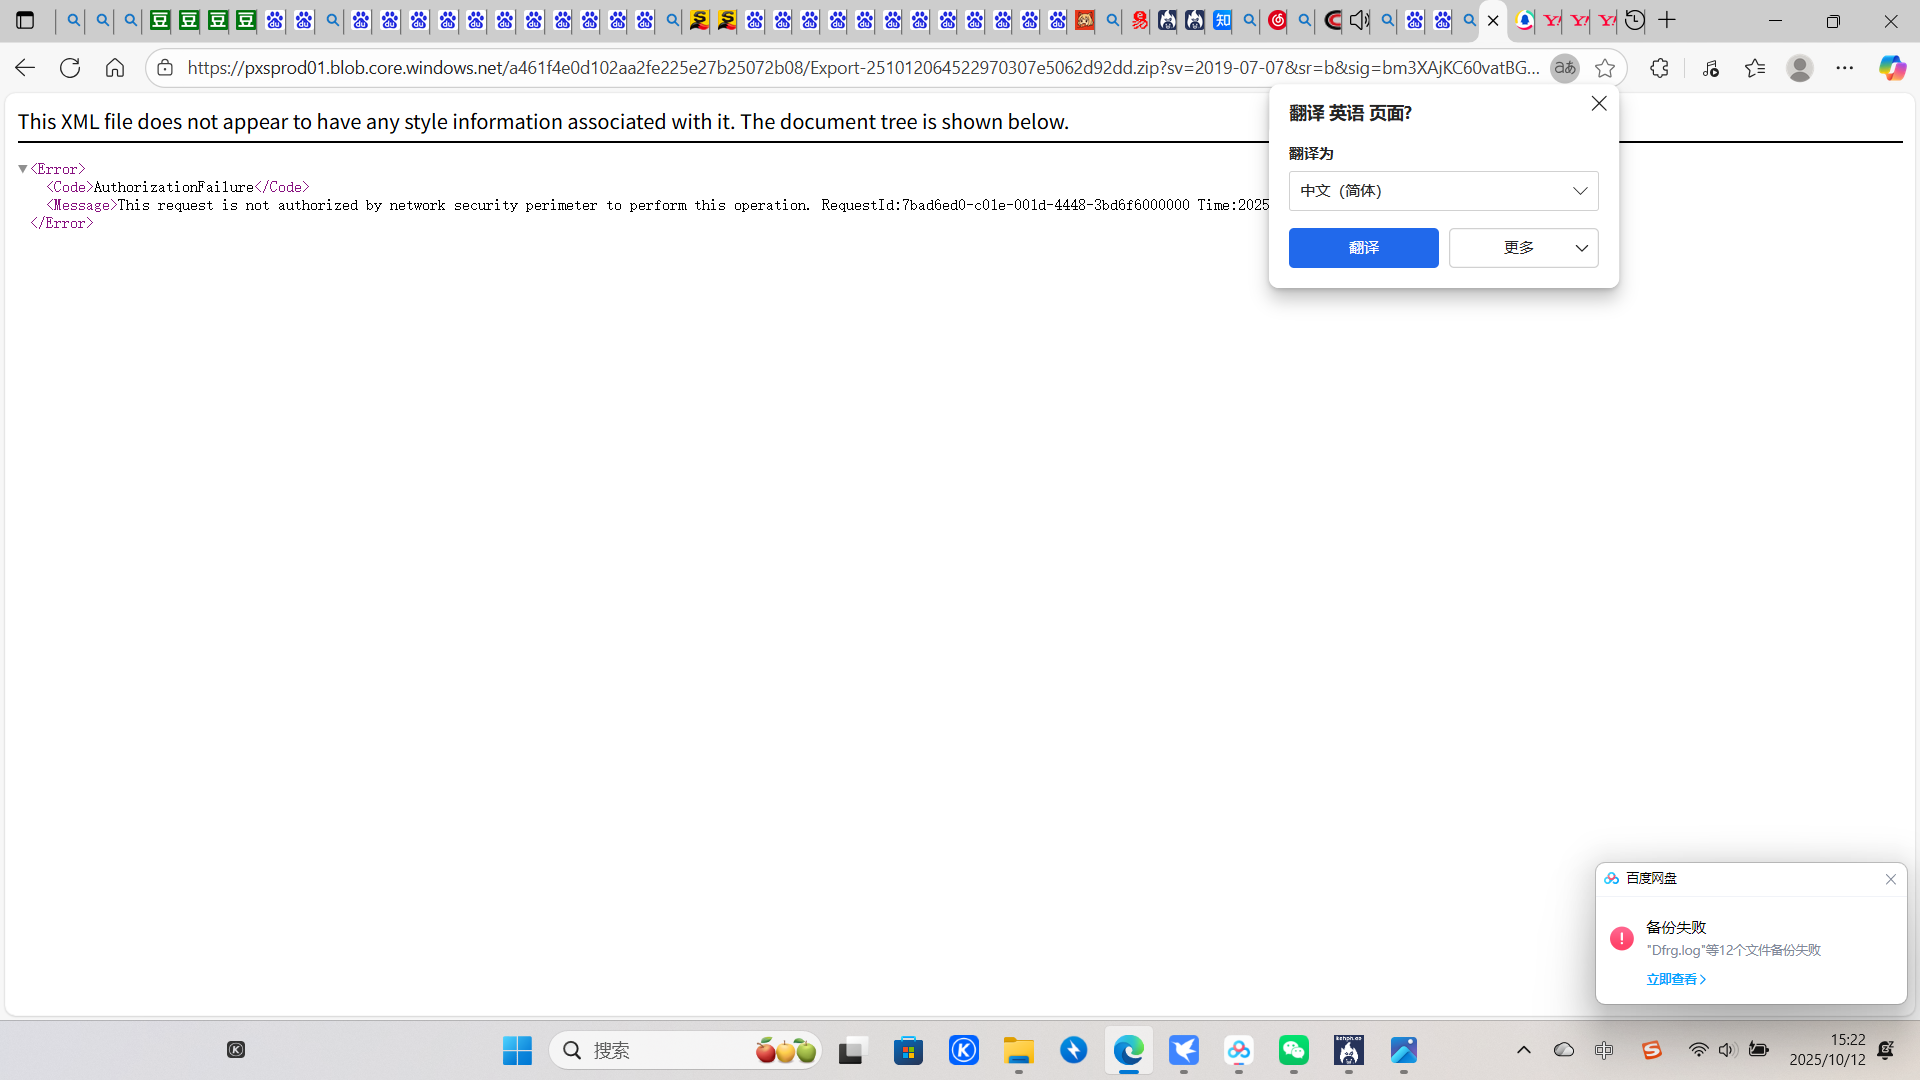Open the favorites list icon
The image size is (1920, 1080).
(1755, 68)
